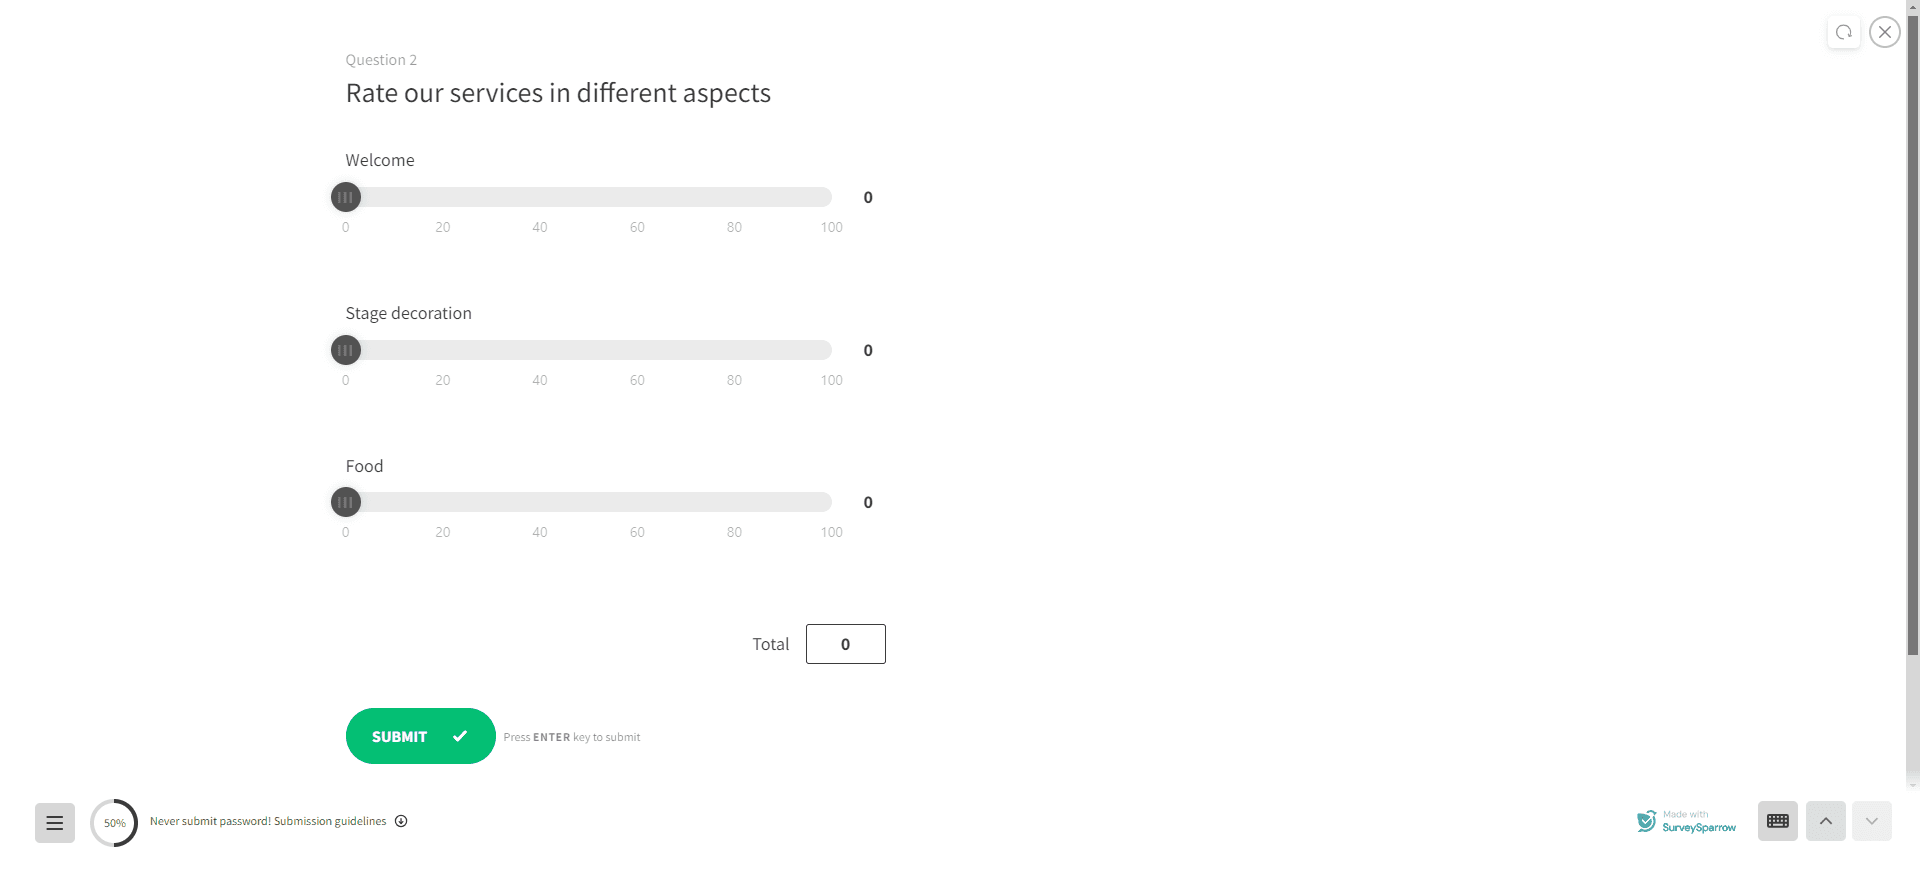
Task: Click the restart survey refresh icon
Action: (1844, 32)
